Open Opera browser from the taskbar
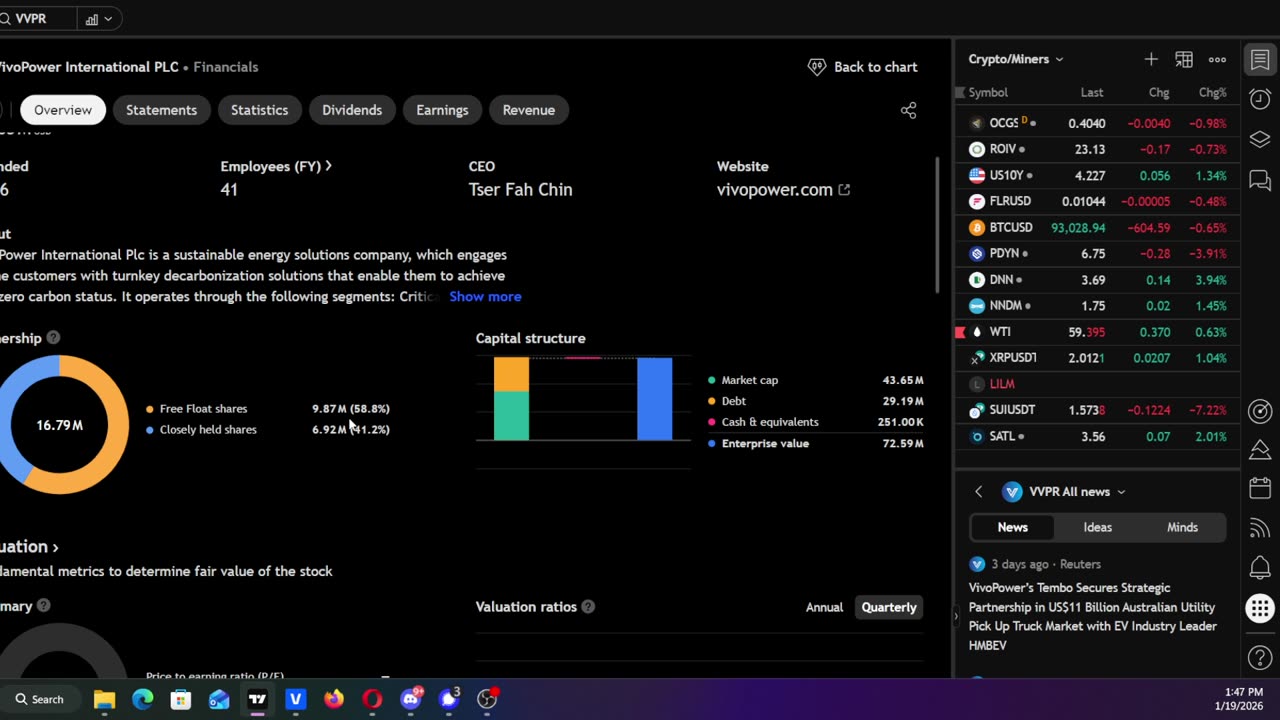The height and width of the screenshot is (720, 1280). pos(372,699)
